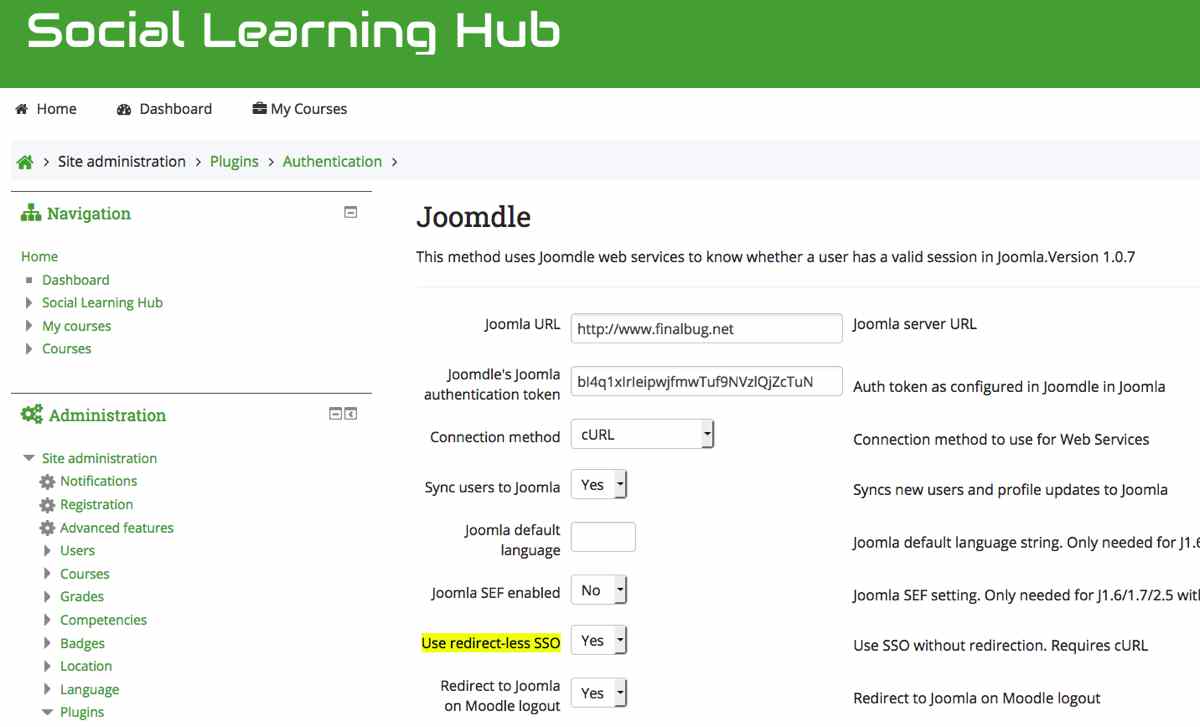Open My Courses in the top menu
Screen dimensions: 1200x727
coord(300,109)
